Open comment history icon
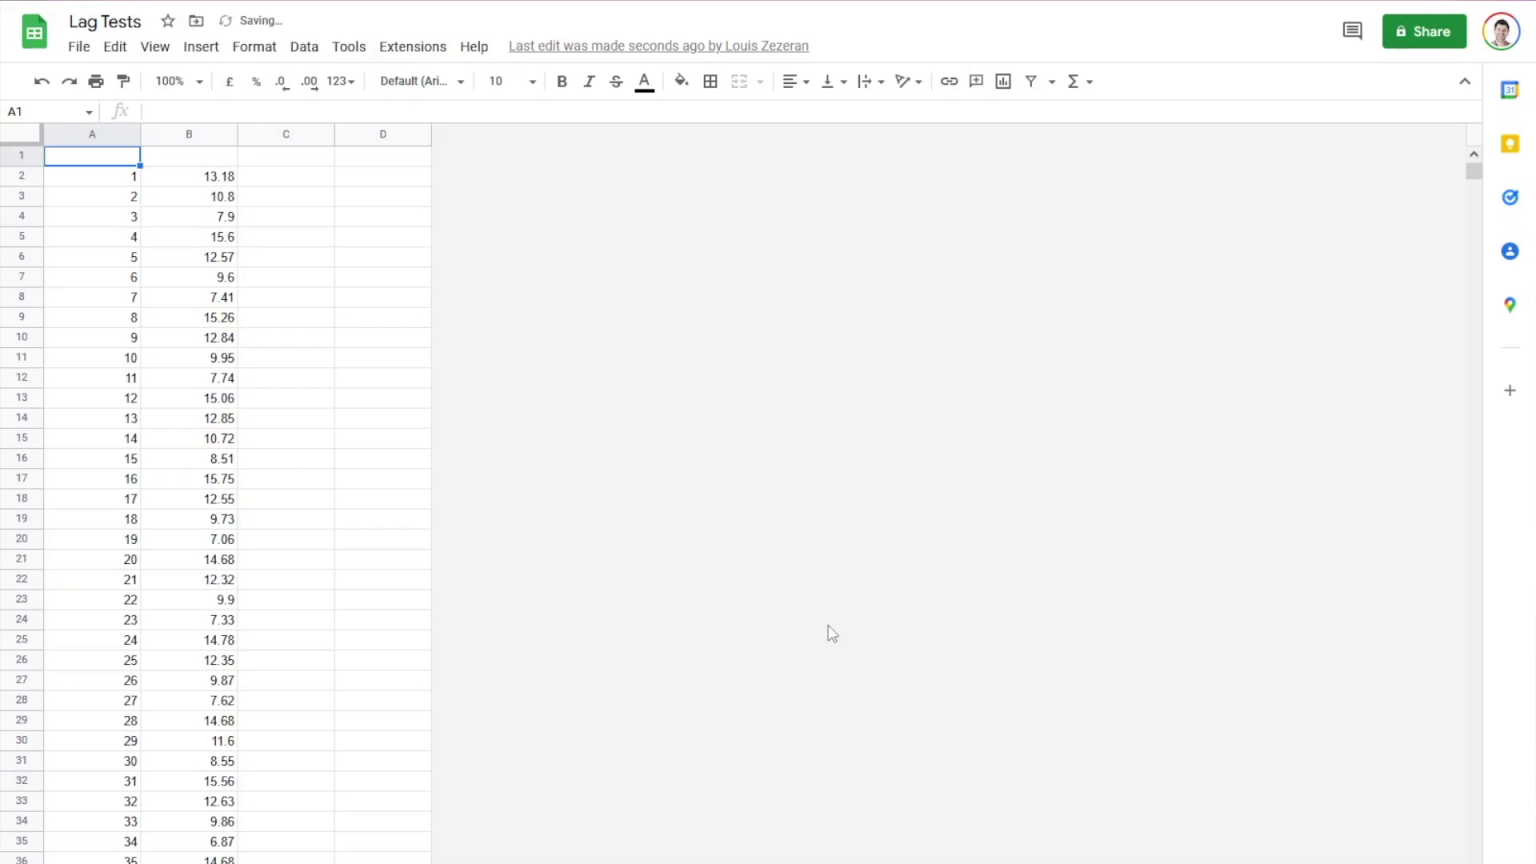 1352,31
